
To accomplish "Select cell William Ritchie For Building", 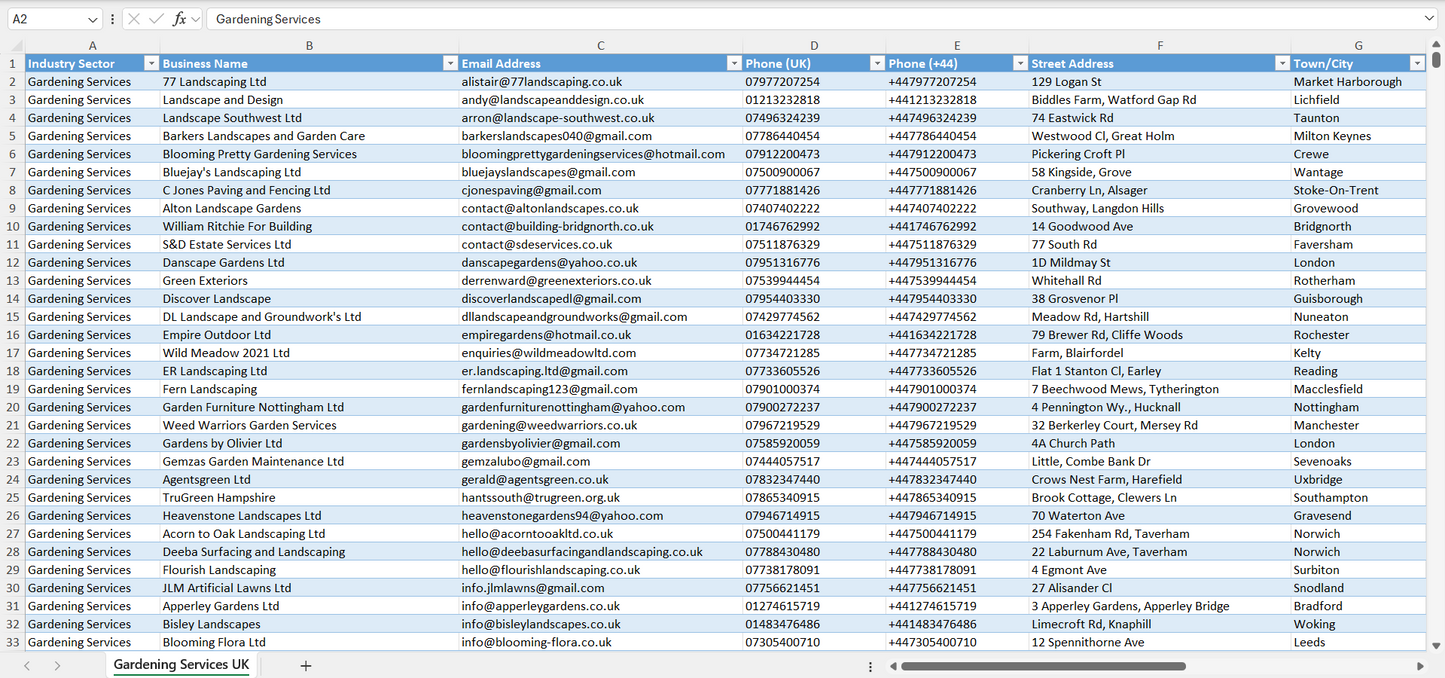I will click(x=309, y=226).
